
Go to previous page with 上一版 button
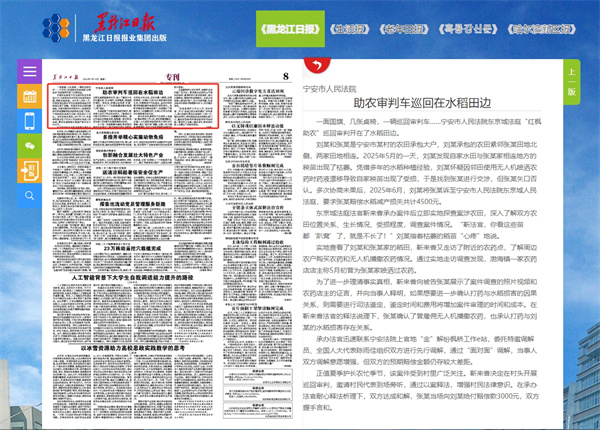tap(572, 82)
